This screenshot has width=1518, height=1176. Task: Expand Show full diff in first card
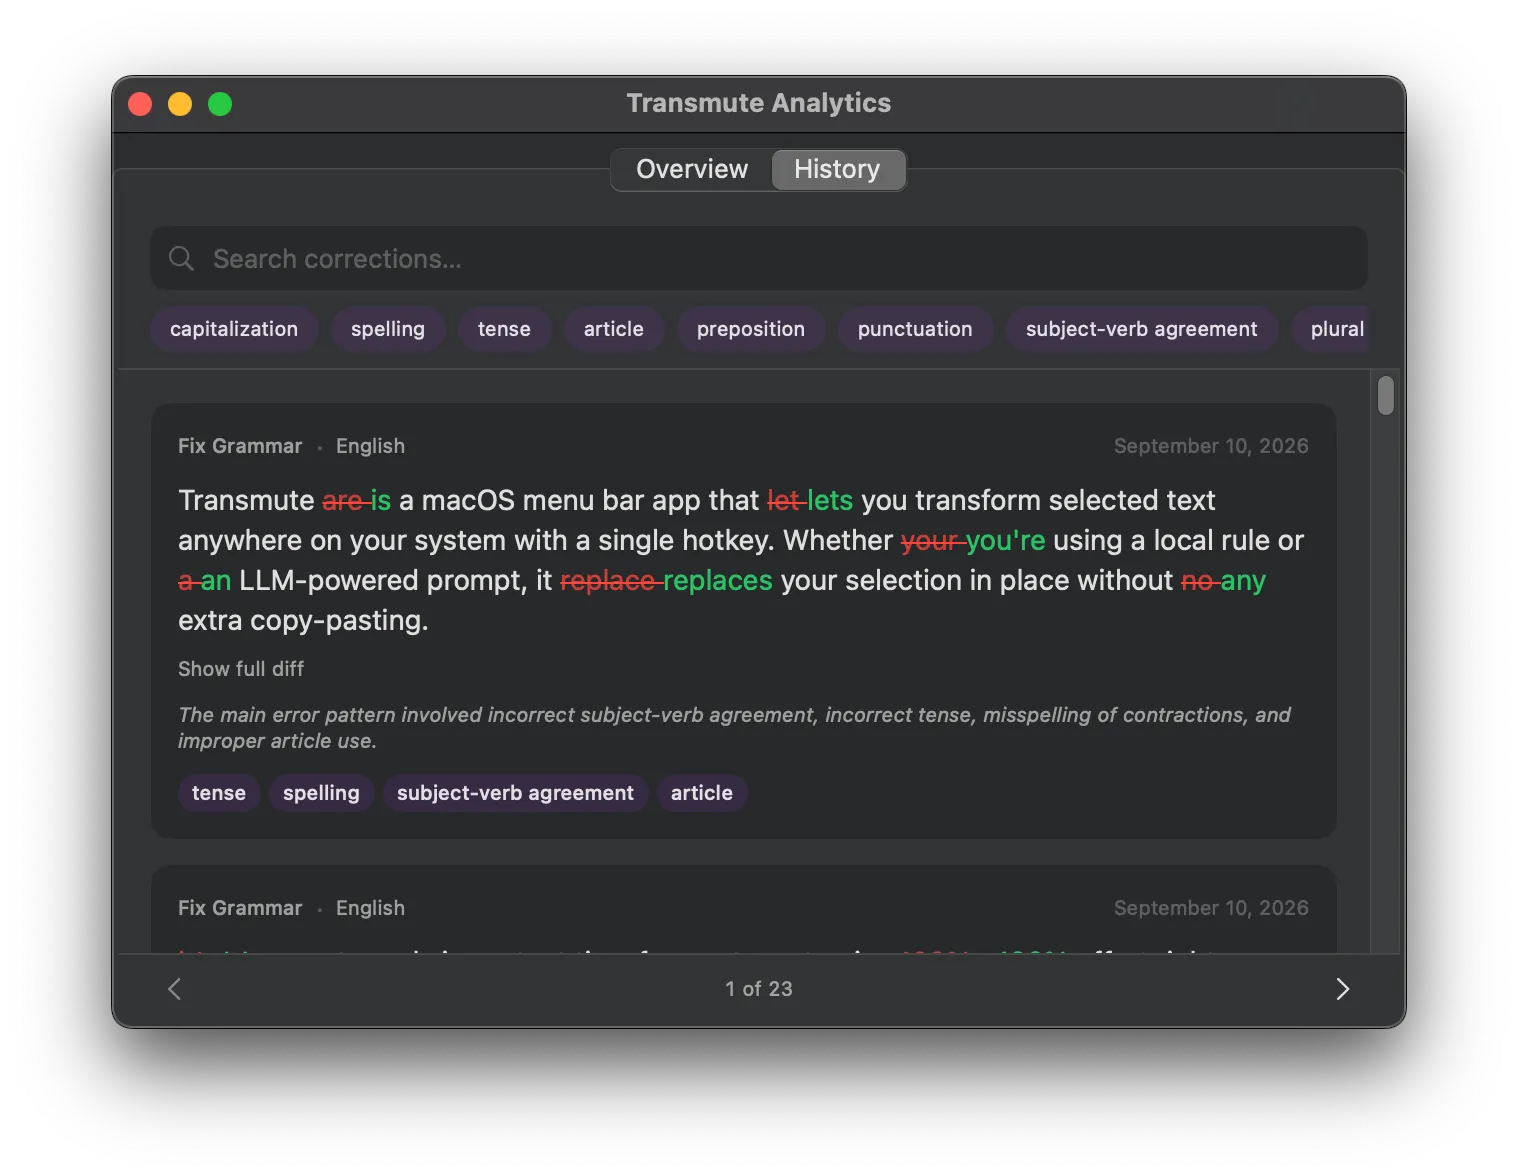click(x=241, y=669)
